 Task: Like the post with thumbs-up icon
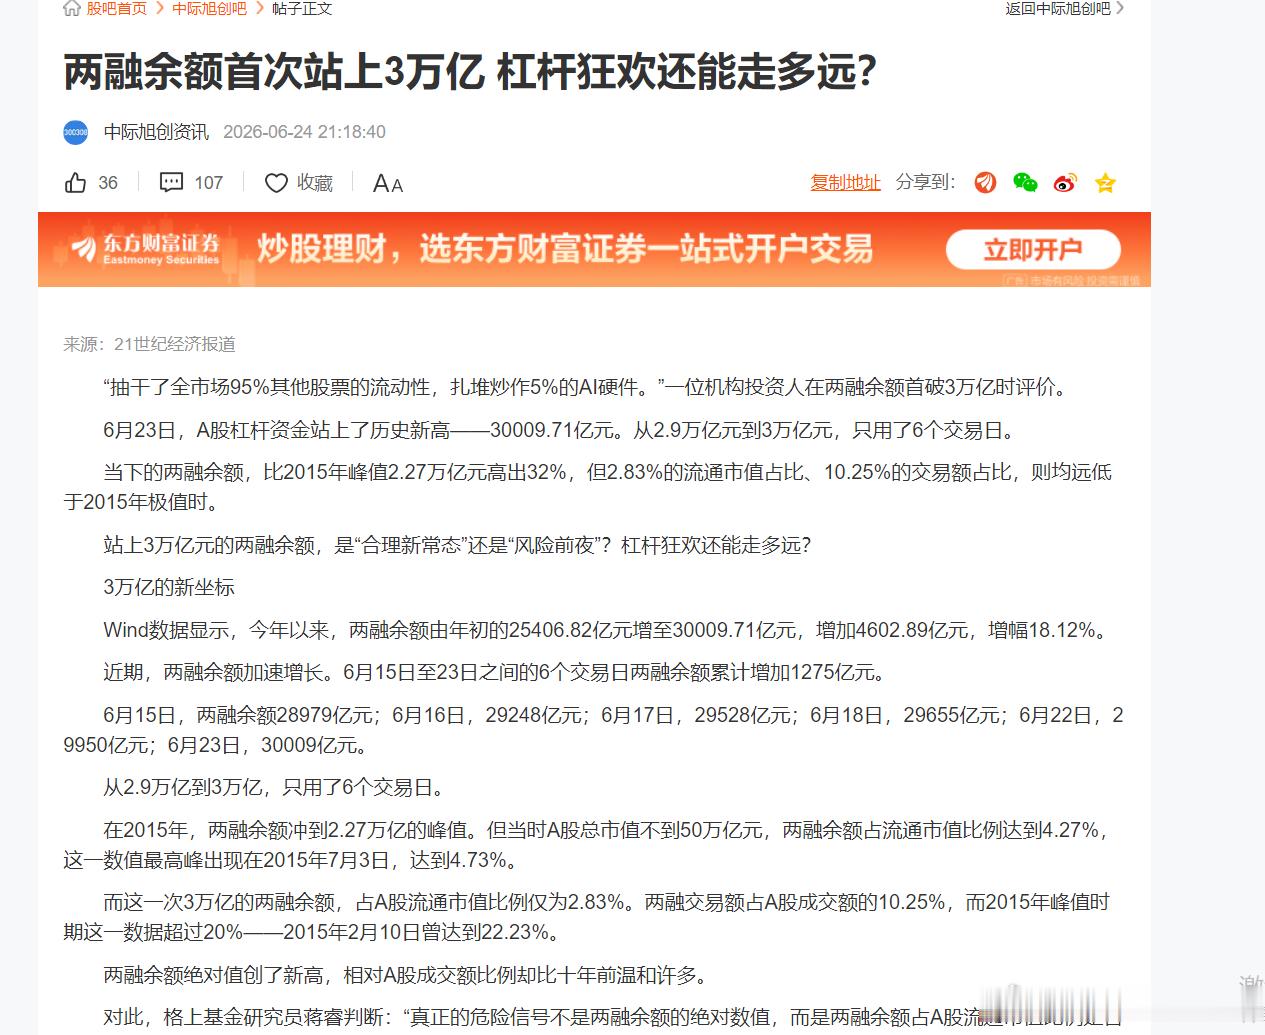pyautogui.click(x=76, y=183)
